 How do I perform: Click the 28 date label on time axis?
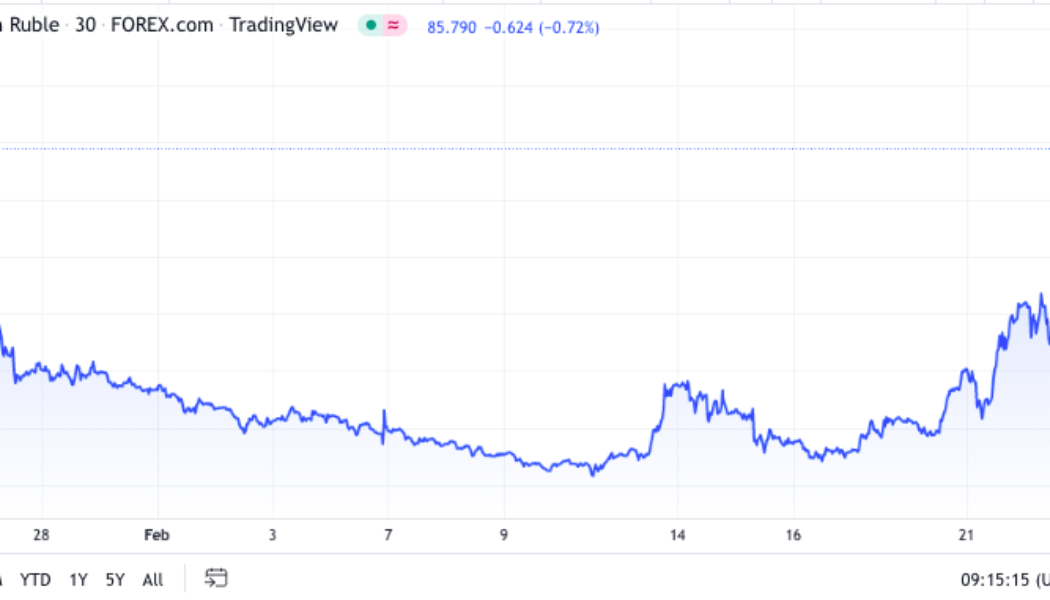pos(41,535)
